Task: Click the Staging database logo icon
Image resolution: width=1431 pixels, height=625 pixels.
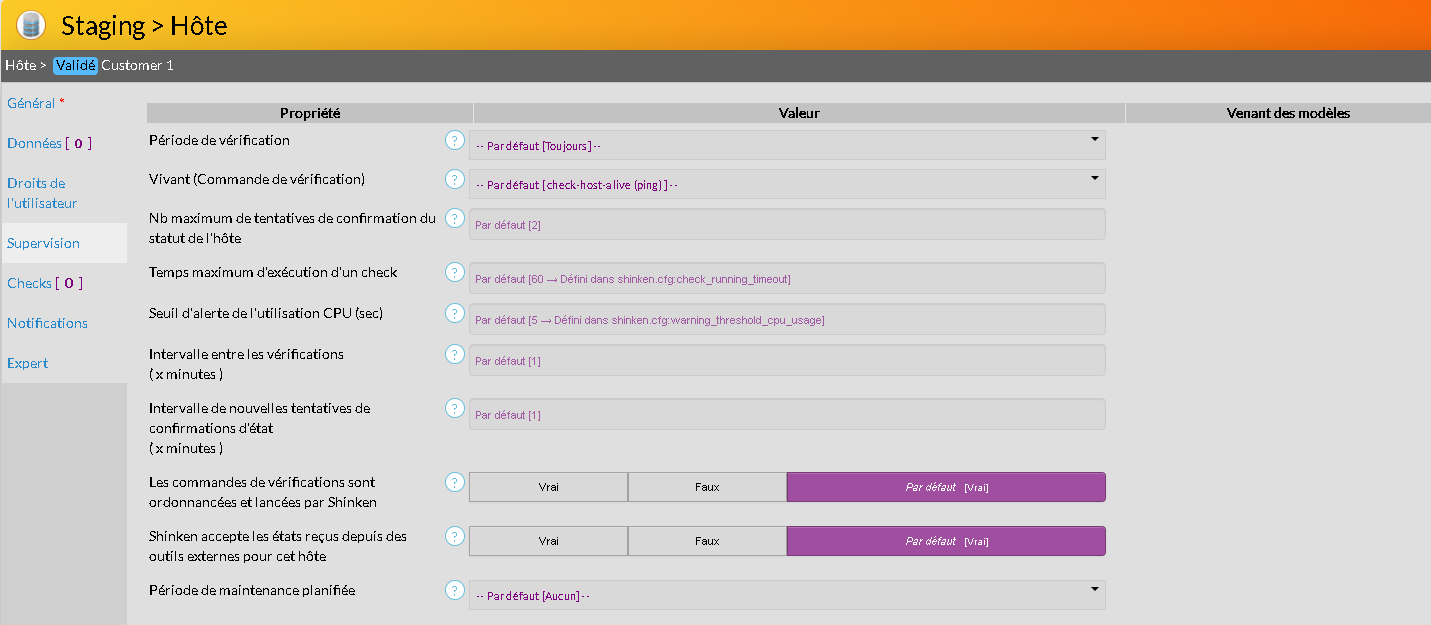Action: click(30, 24)
